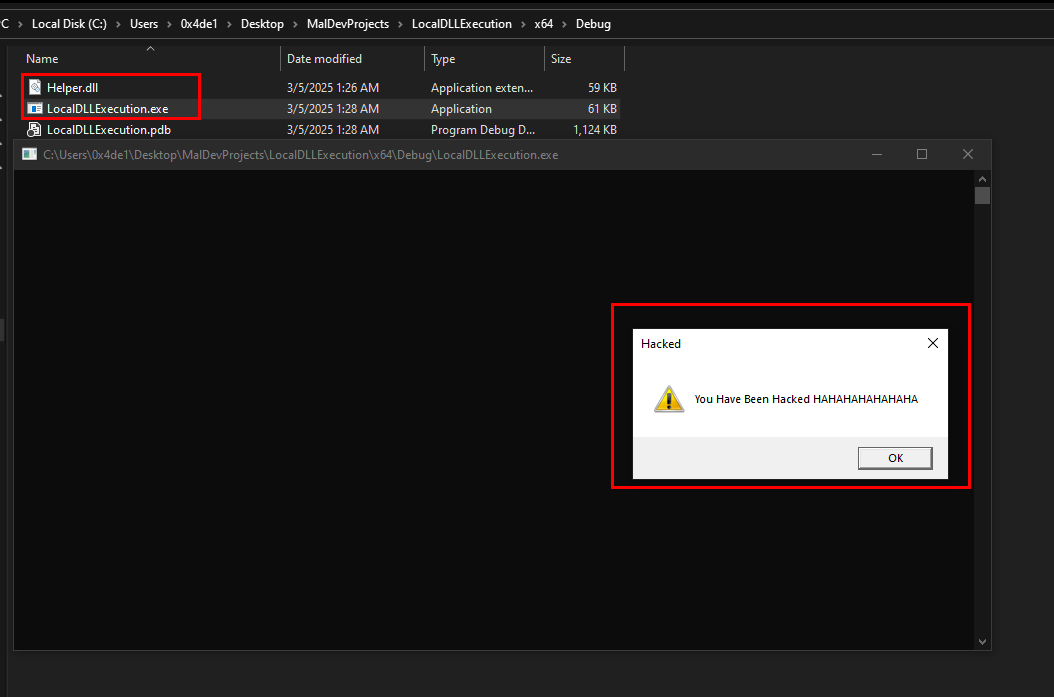Expand the chevron after LocalDLLExecution breadcrumb
This screenshot has height=697, width=1054.
pyautogui.click(x=523, y=24)
